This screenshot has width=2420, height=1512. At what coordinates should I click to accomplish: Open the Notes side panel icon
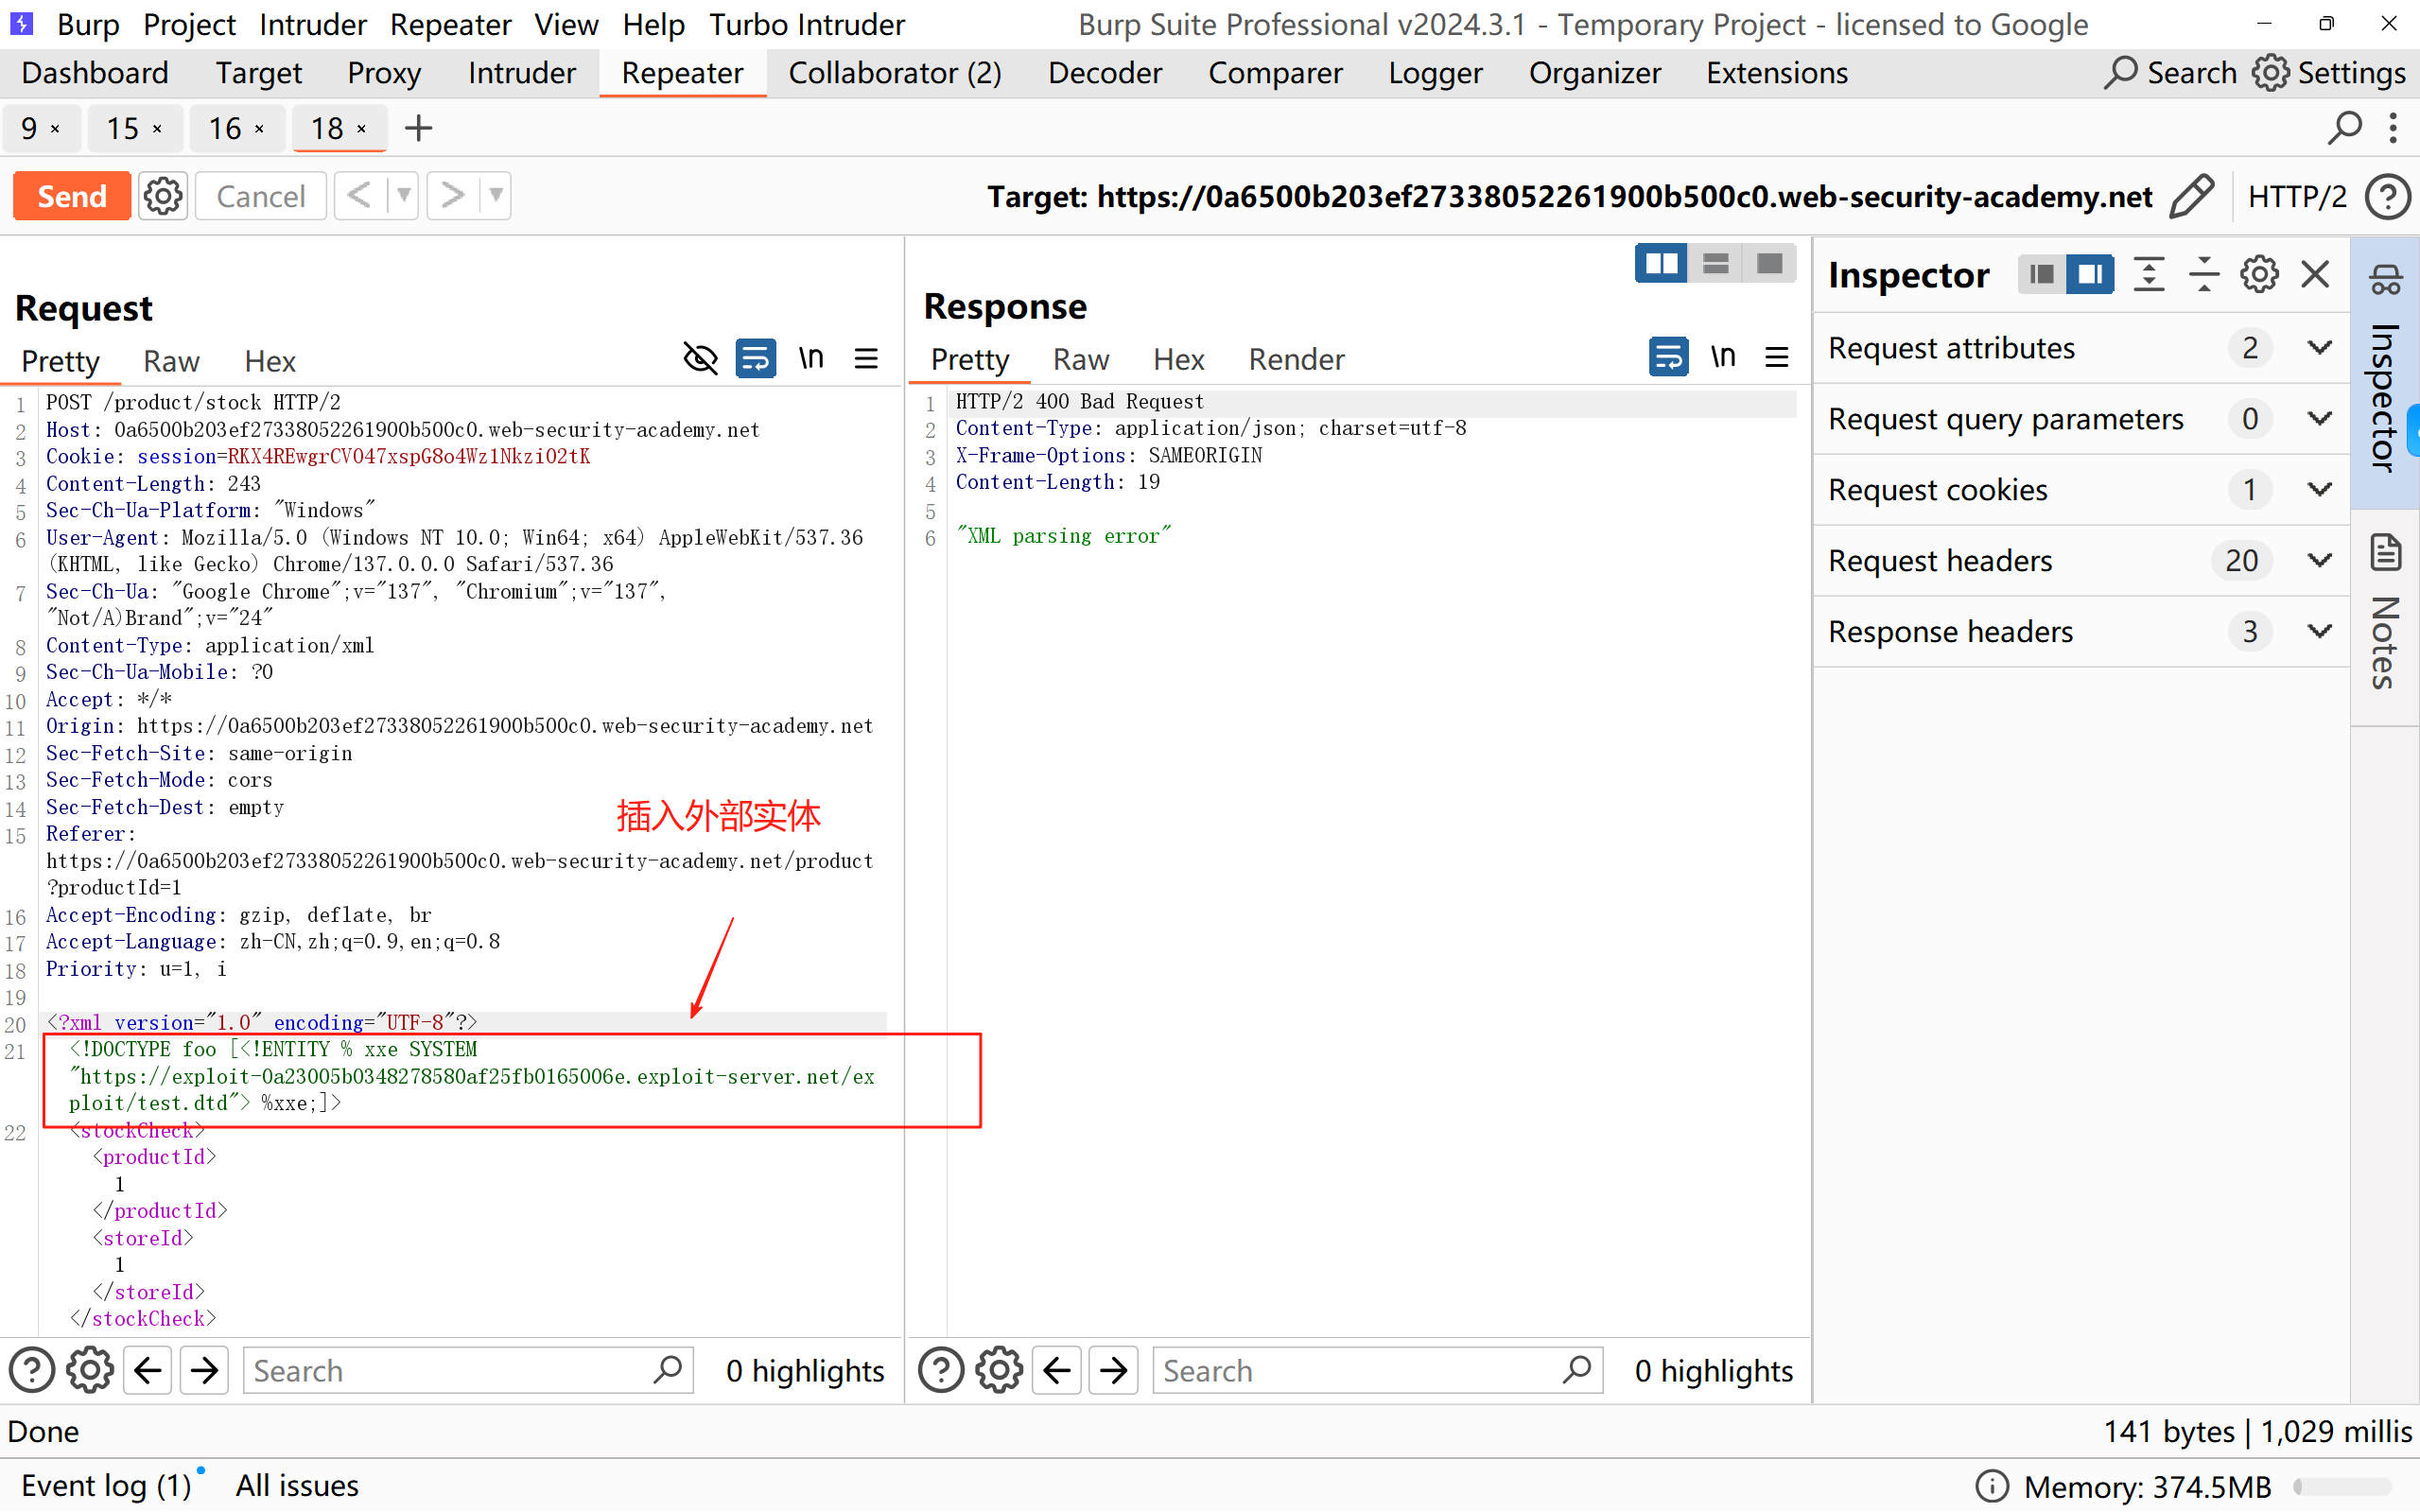[2386, 553]
